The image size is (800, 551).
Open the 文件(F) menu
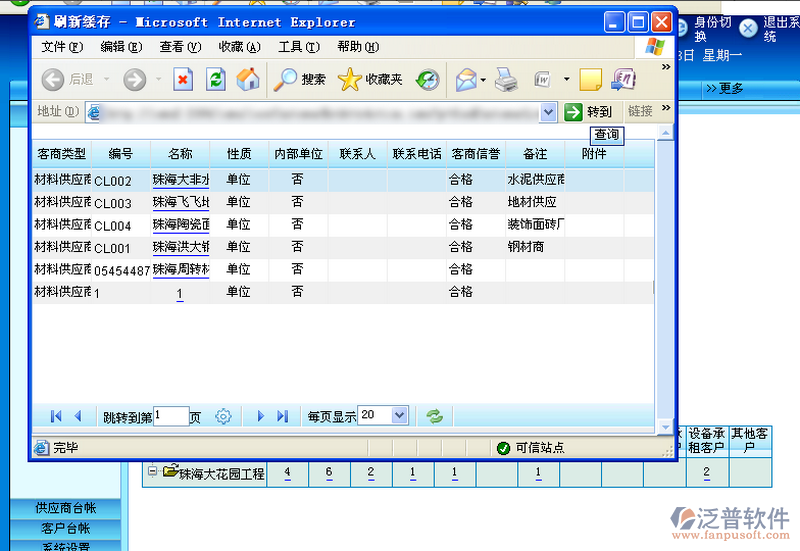[61, 47]
